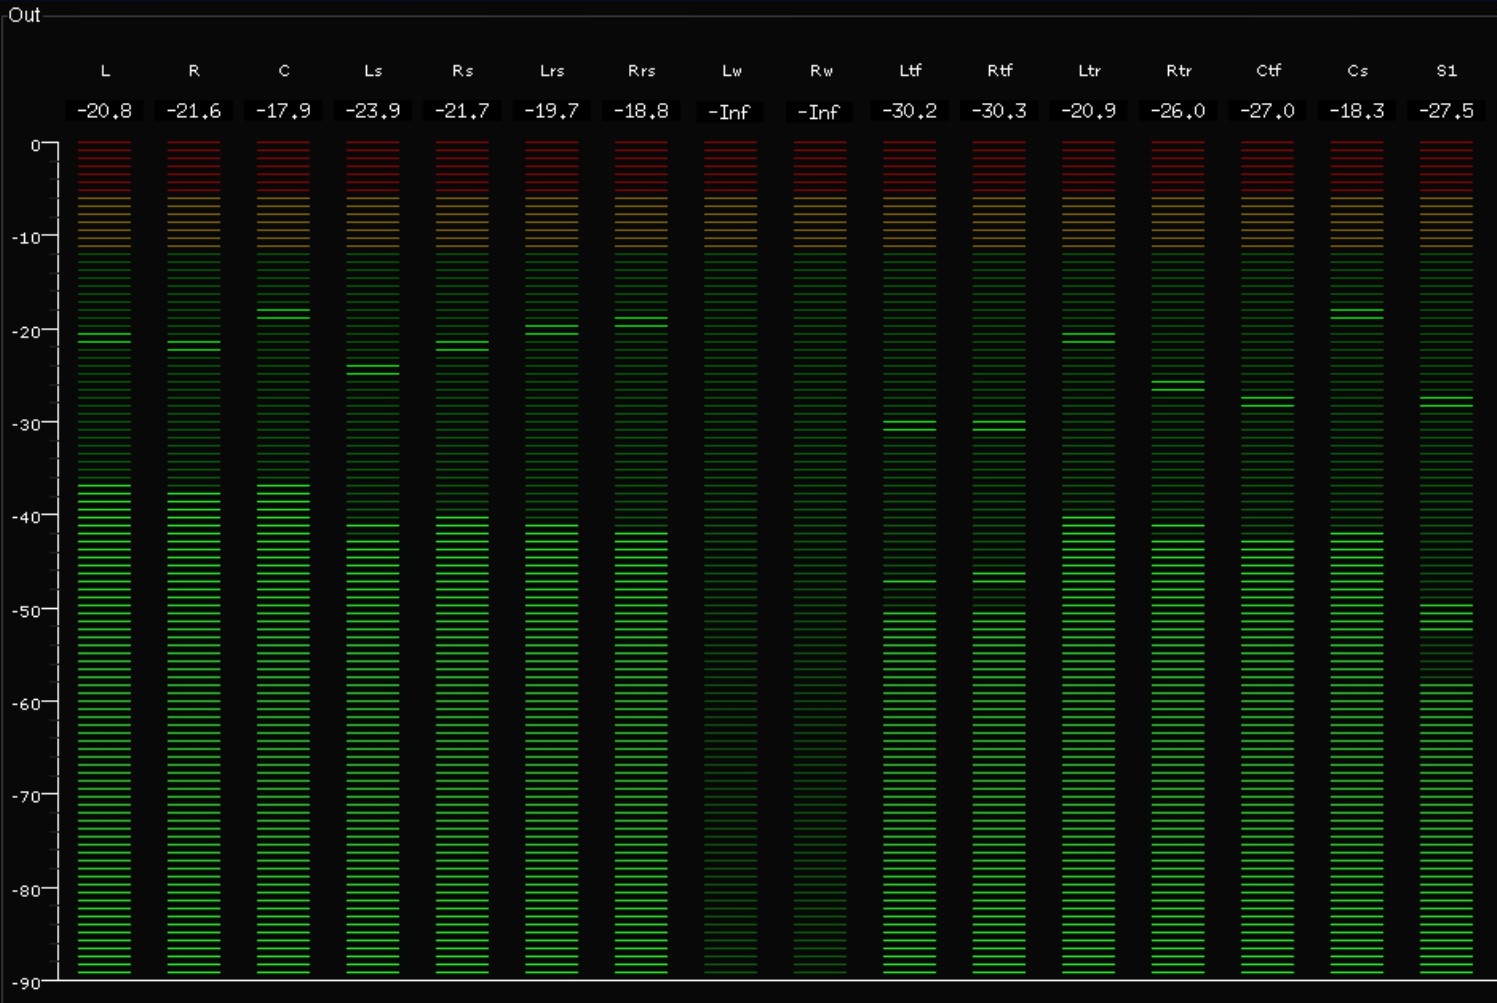Click the L channel peak readout -20.8
The image size is (1497, 1003).
click(x=104, y=111)
